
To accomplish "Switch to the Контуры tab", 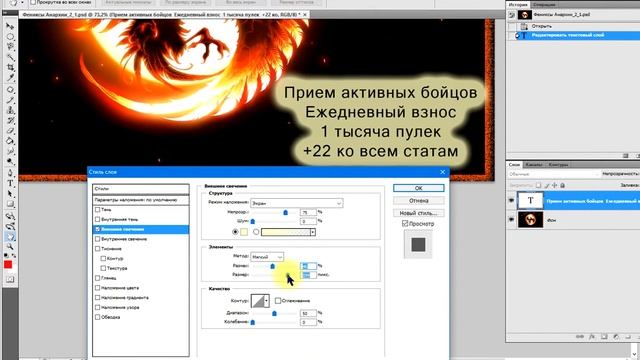I will coord(558,164).
